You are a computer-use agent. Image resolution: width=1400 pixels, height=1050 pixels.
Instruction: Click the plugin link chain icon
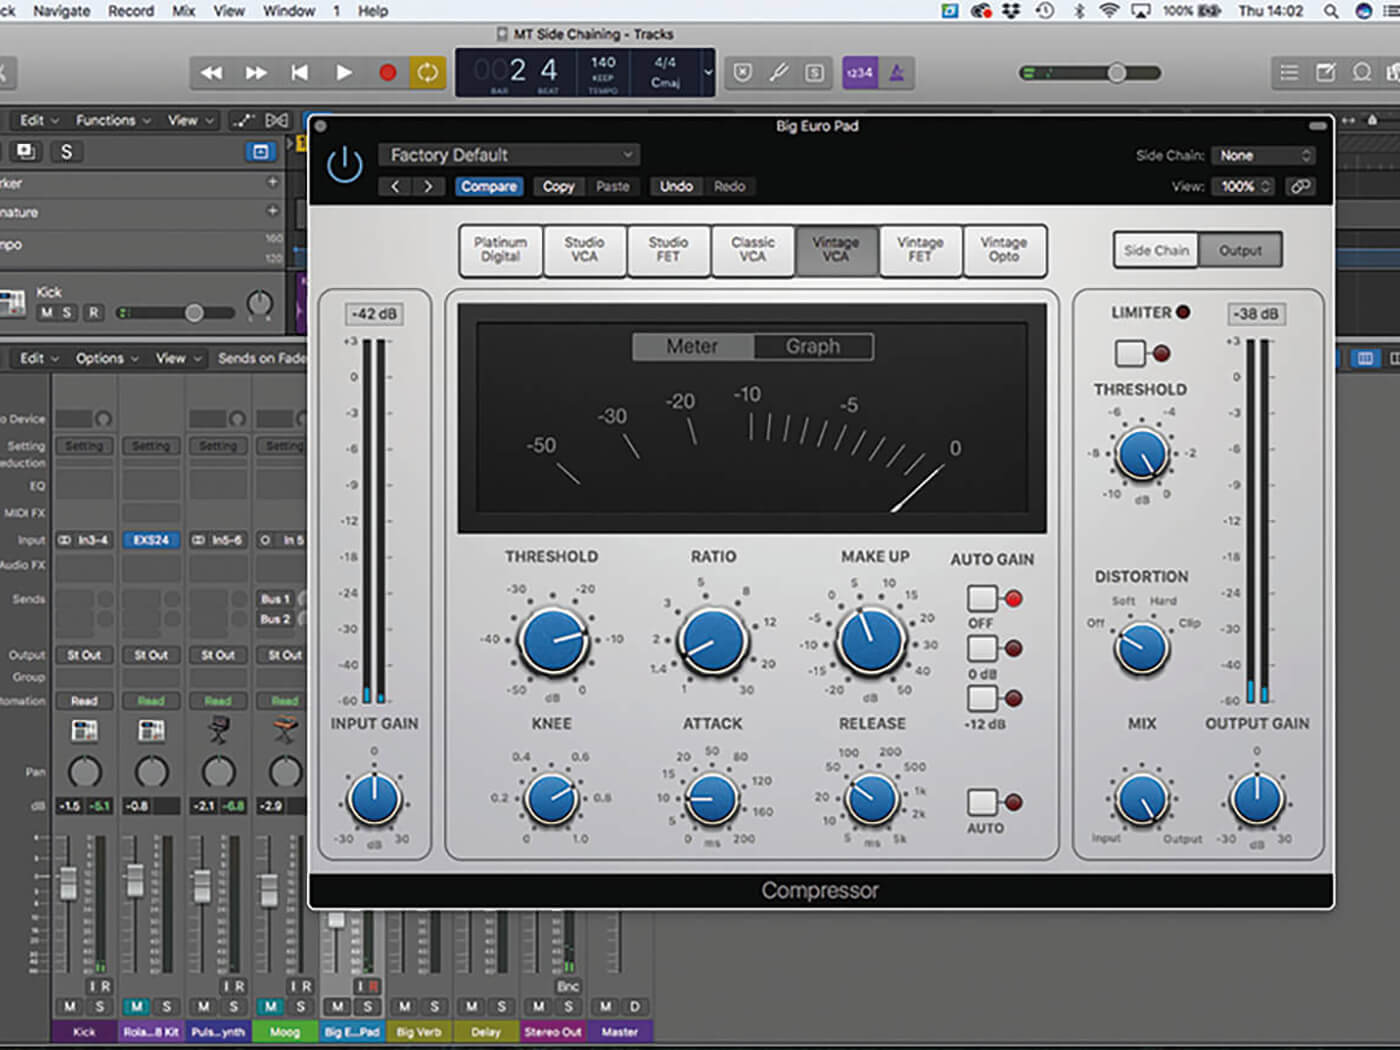pos(1300,186)
